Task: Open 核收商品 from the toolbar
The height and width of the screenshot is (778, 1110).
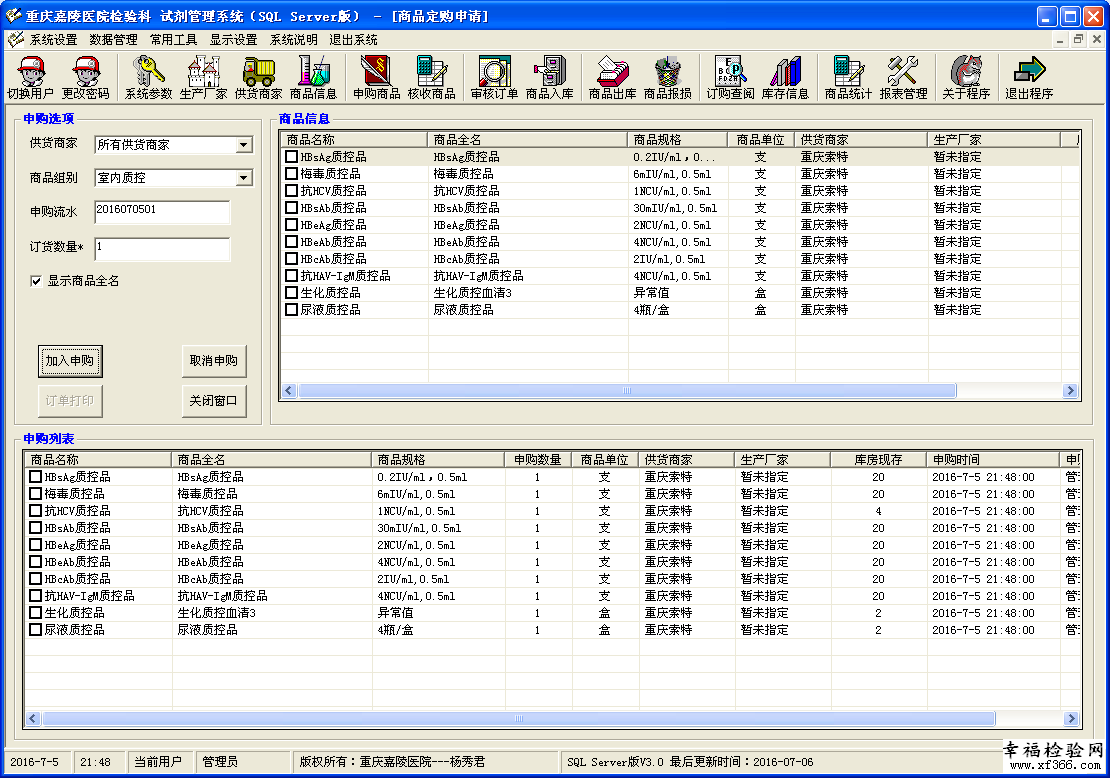Action: point(432,78)
